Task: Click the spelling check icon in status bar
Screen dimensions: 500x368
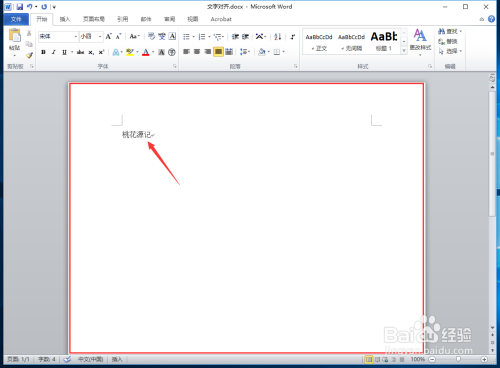Action: (67, 359)
